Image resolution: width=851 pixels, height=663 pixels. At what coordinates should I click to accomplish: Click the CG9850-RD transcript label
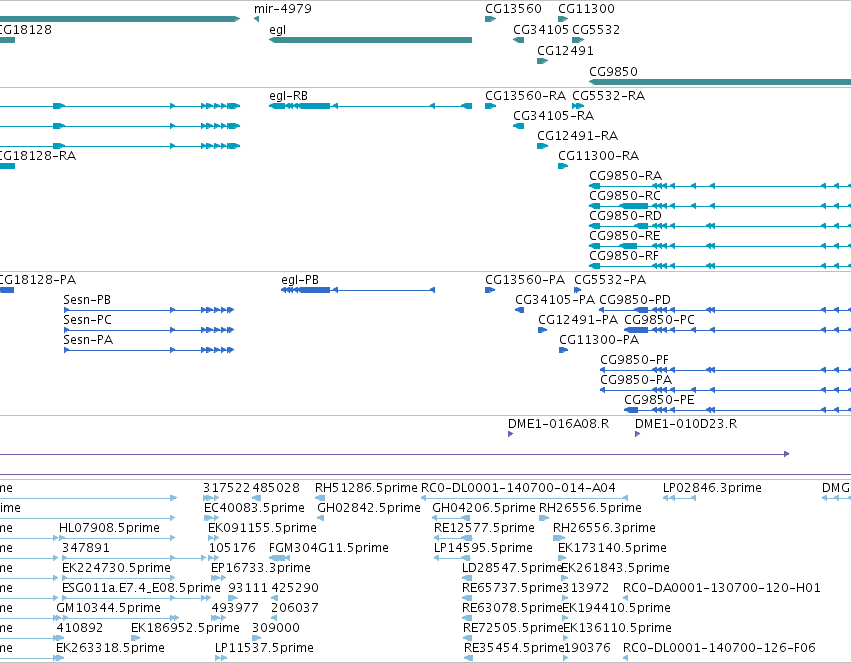point(626,215)
